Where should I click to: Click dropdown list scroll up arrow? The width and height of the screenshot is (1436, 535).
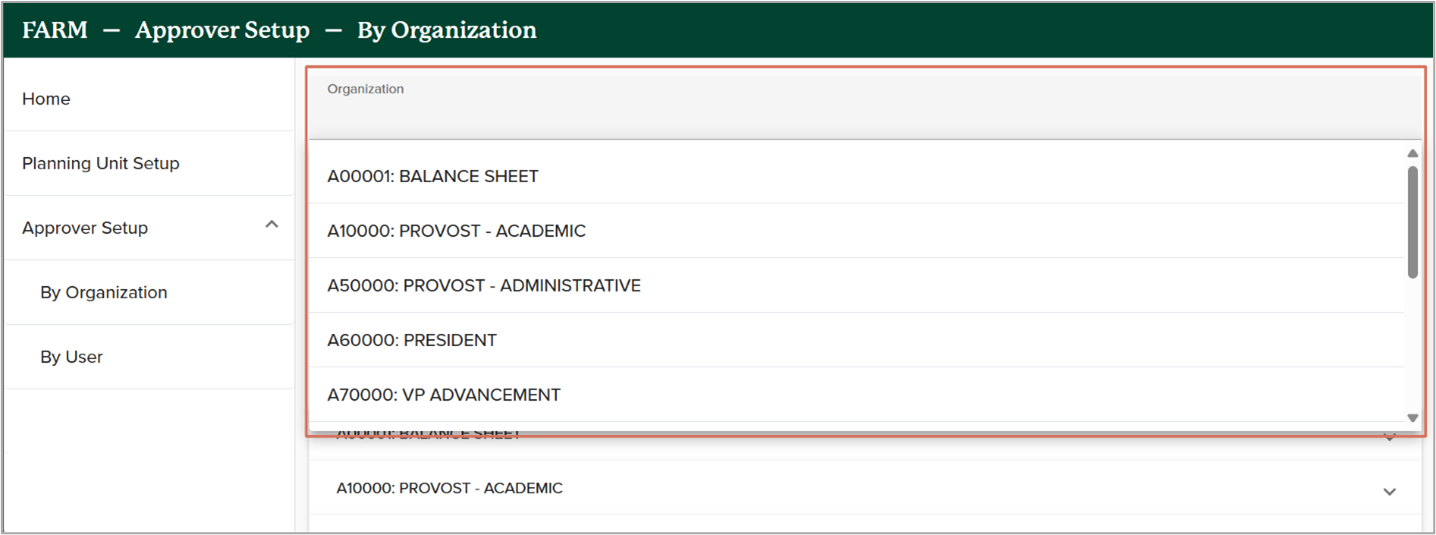coord(1412,153)
